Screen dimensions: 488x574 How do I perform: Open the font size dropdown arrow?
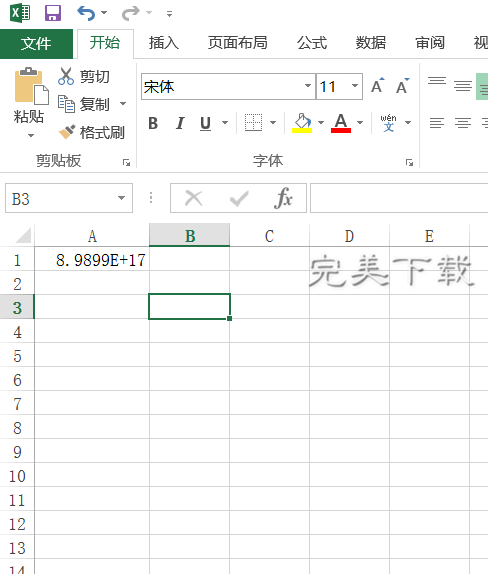coord(355,86)
